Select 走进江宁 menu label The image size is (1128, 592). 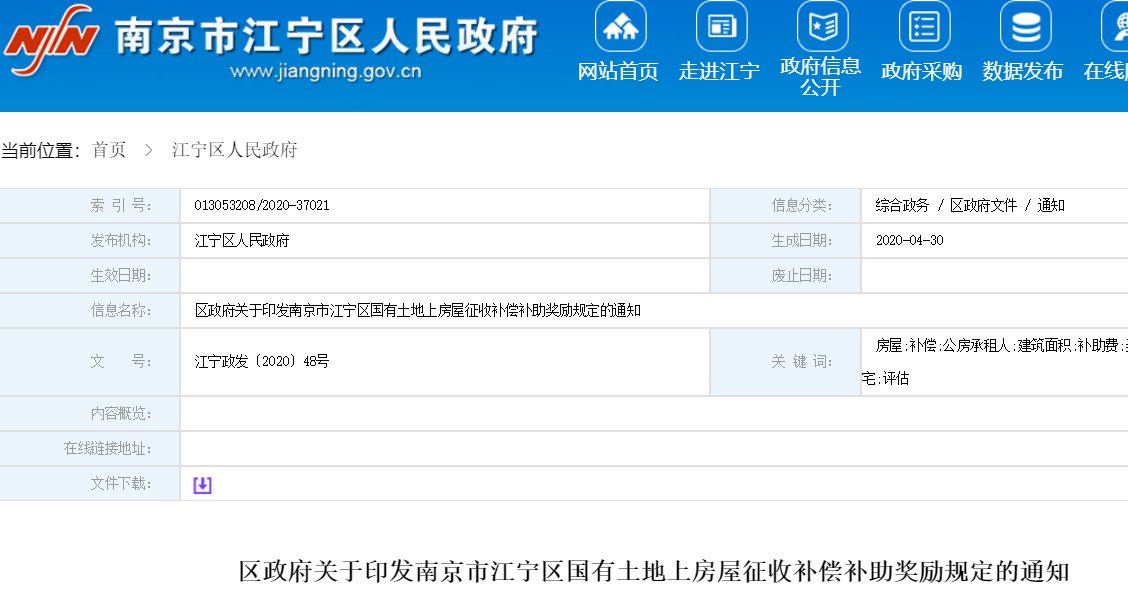tap(719, 71)
